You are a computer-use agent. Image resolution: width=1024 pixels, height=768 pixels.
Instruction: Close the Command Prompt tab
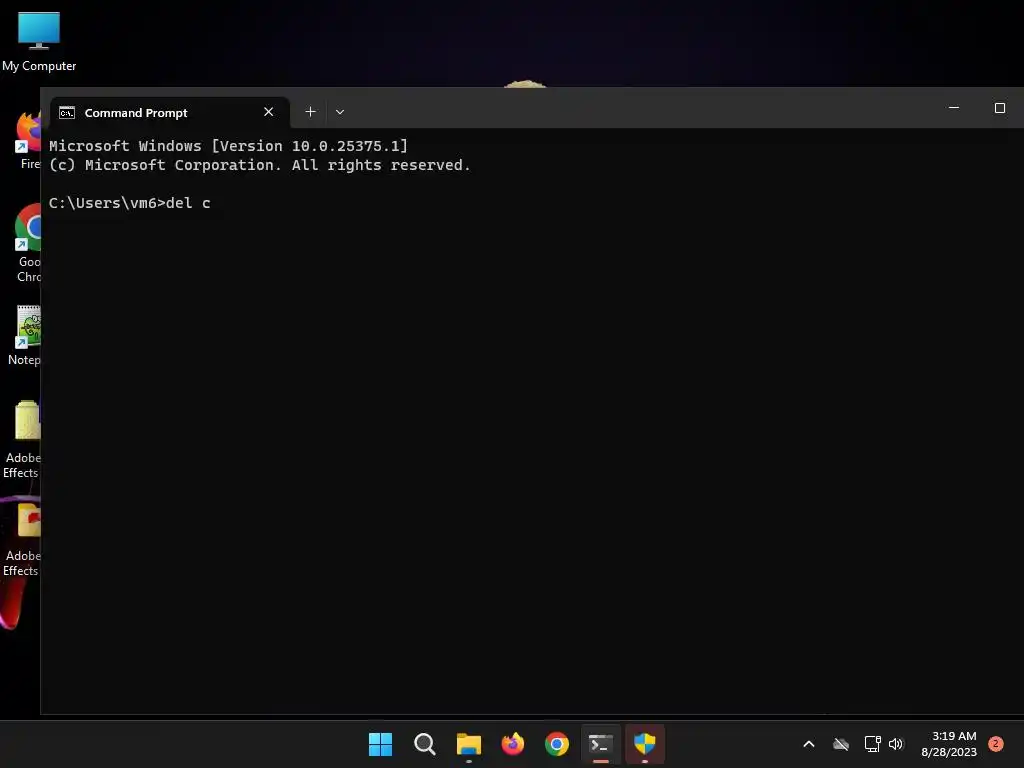pyautogui.click(x=268, y=112)
